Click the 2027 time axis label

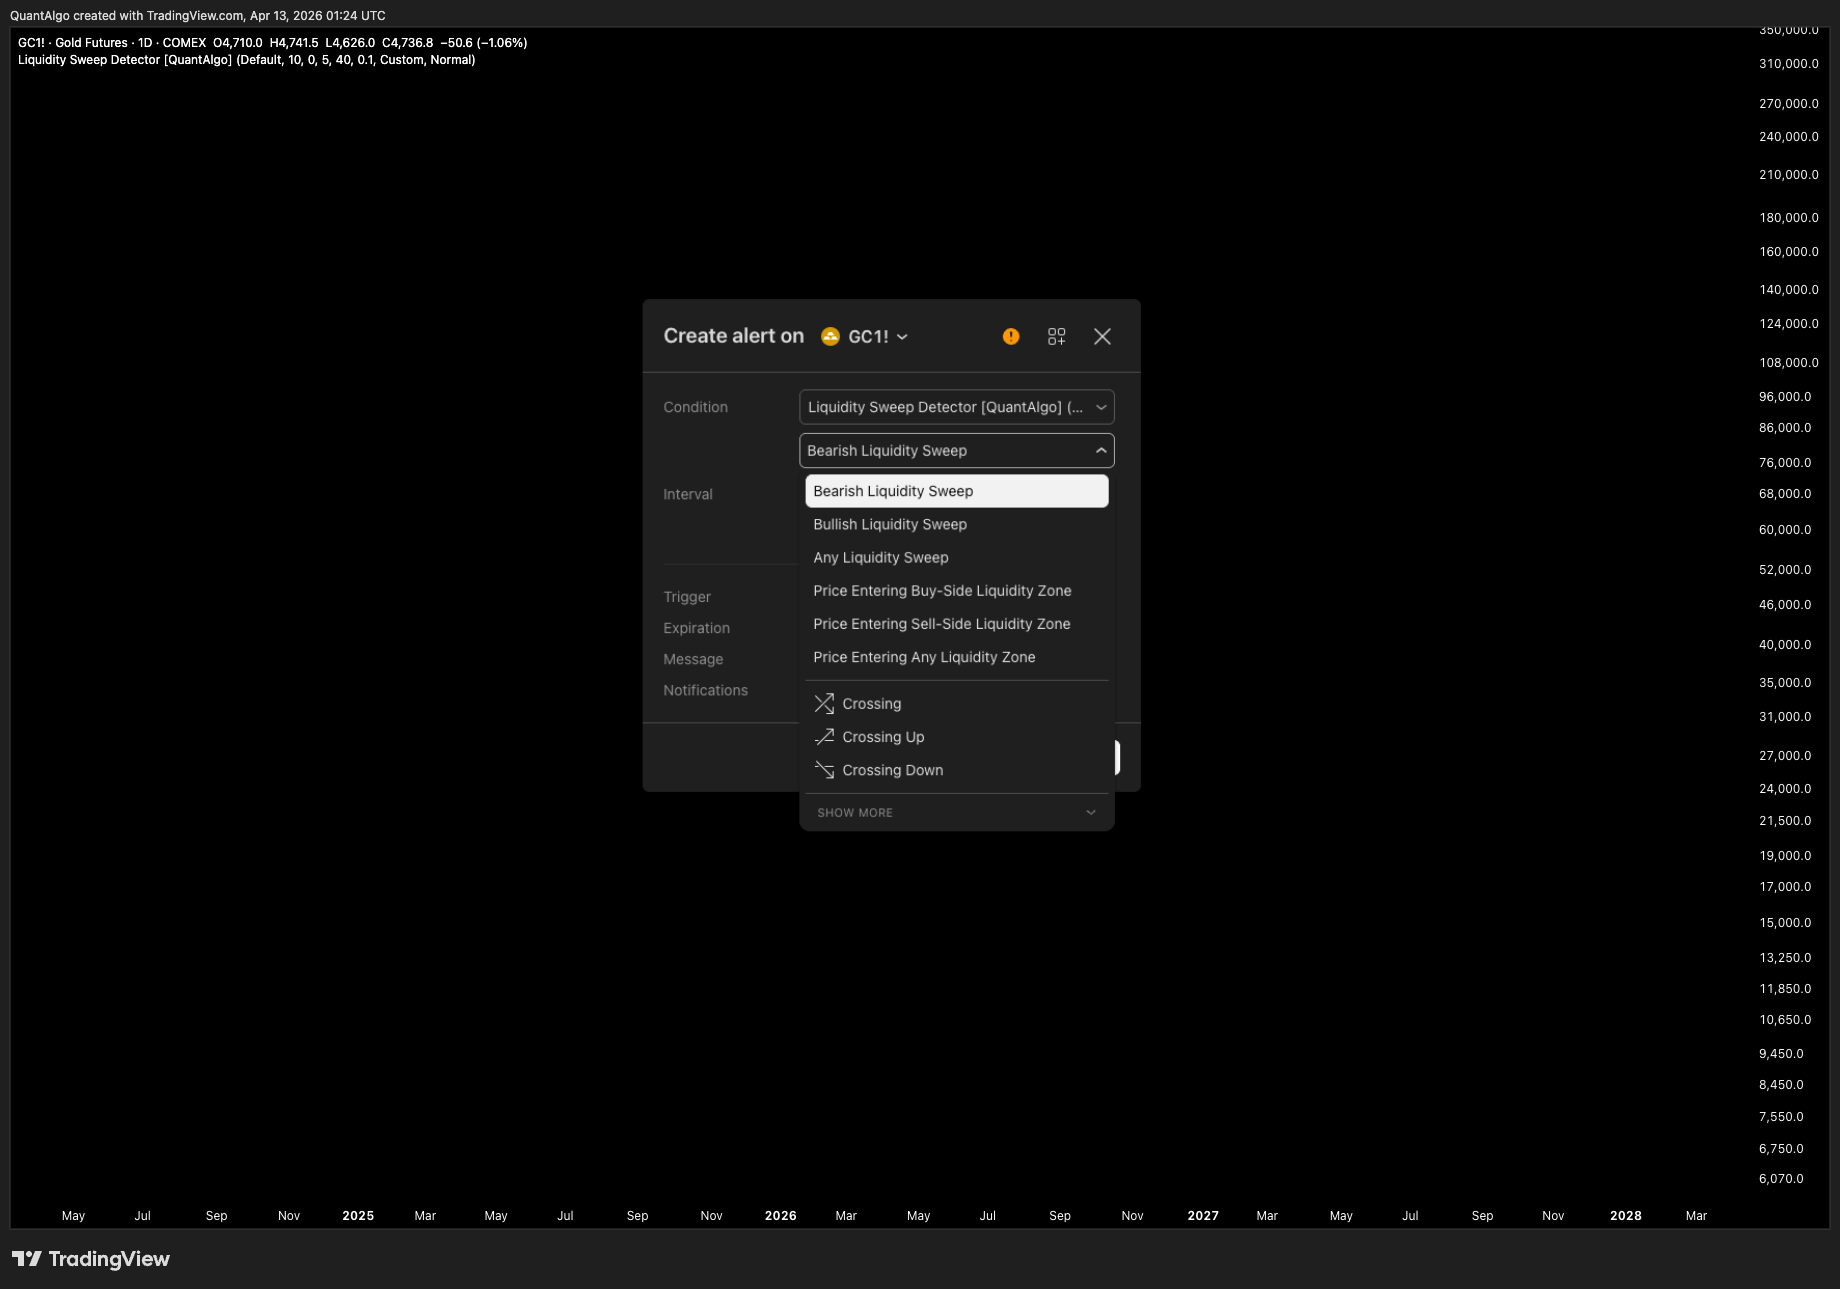(1203, 1216)
